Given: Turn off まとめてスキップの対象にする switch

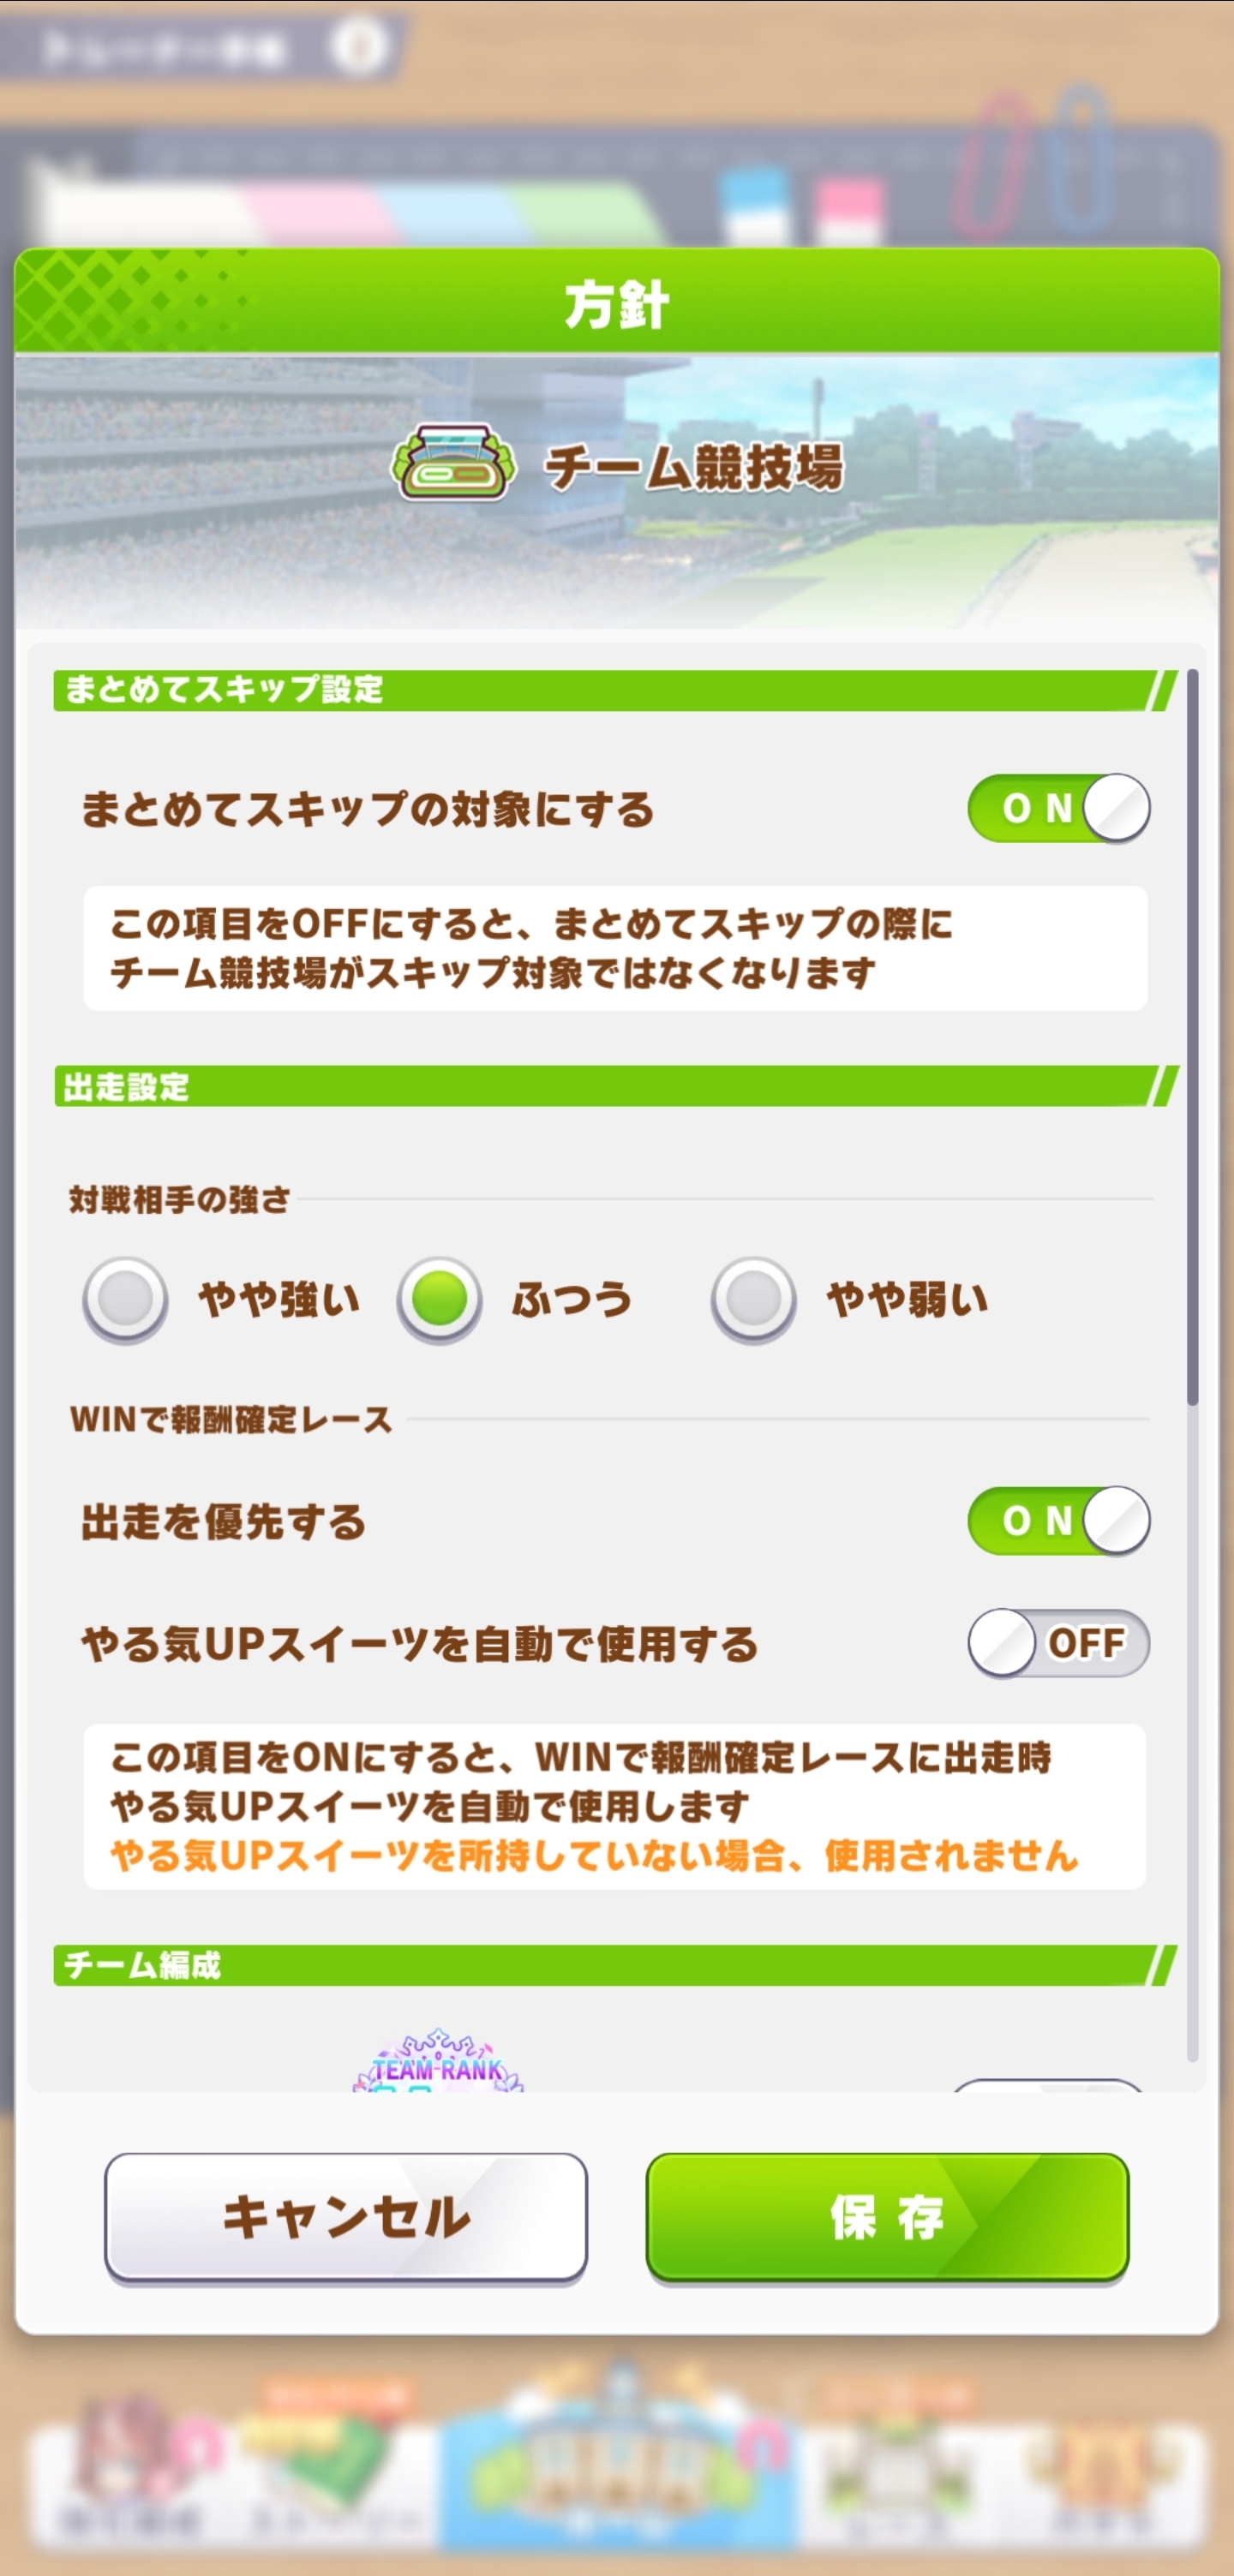Looking at the screenshot, I should point(1058,808).
